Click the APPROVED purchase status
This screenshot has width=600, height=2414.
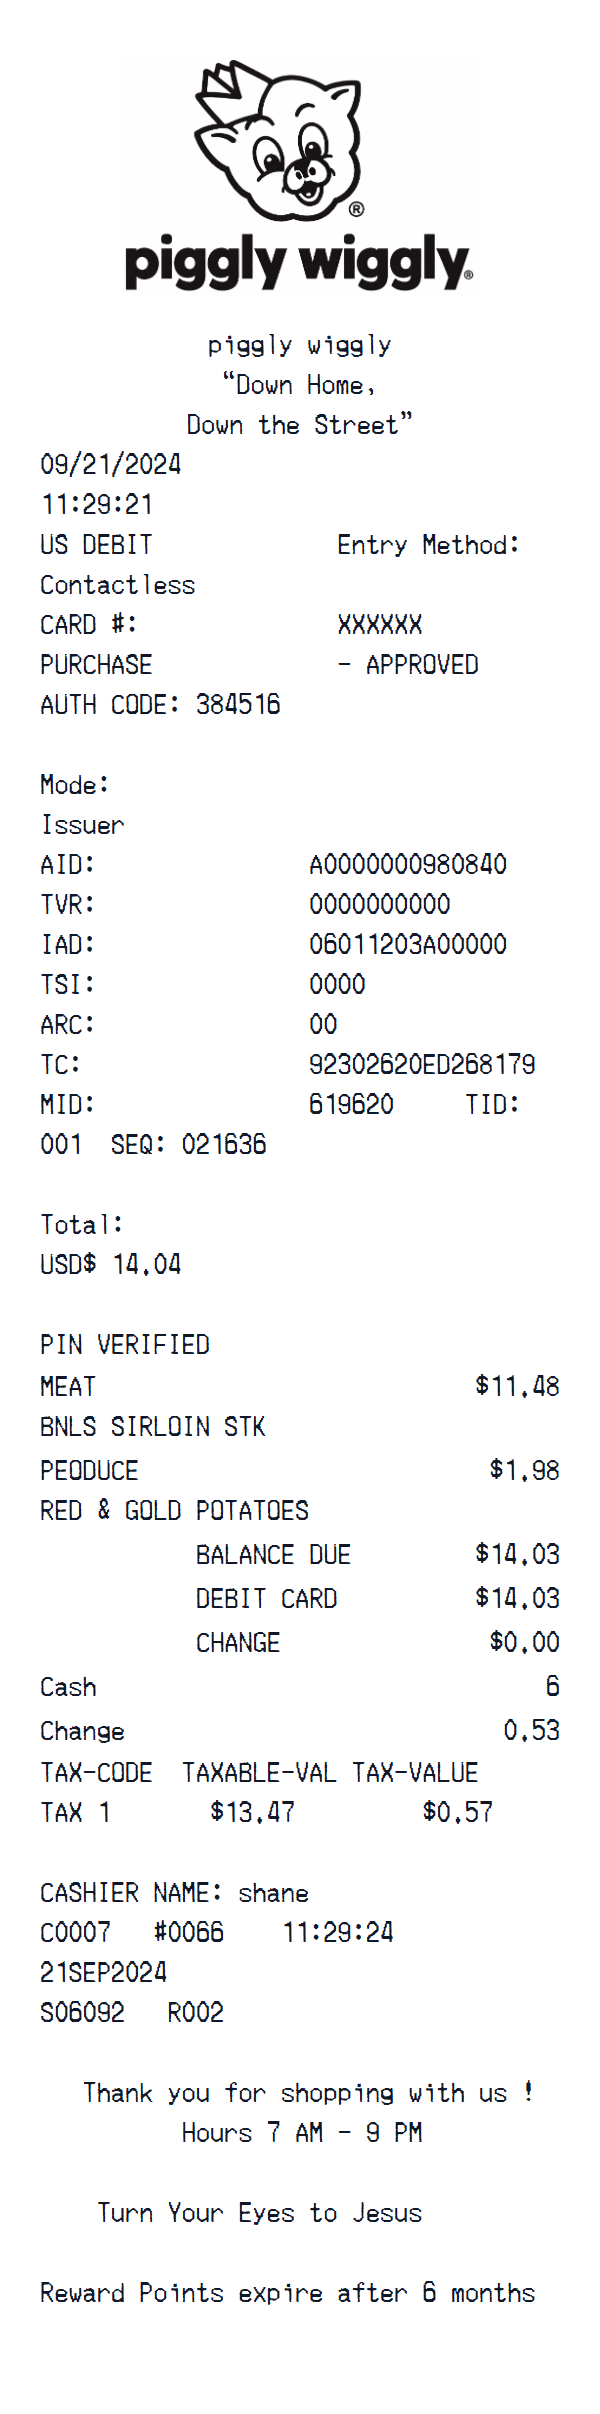(x=421, y=665)
